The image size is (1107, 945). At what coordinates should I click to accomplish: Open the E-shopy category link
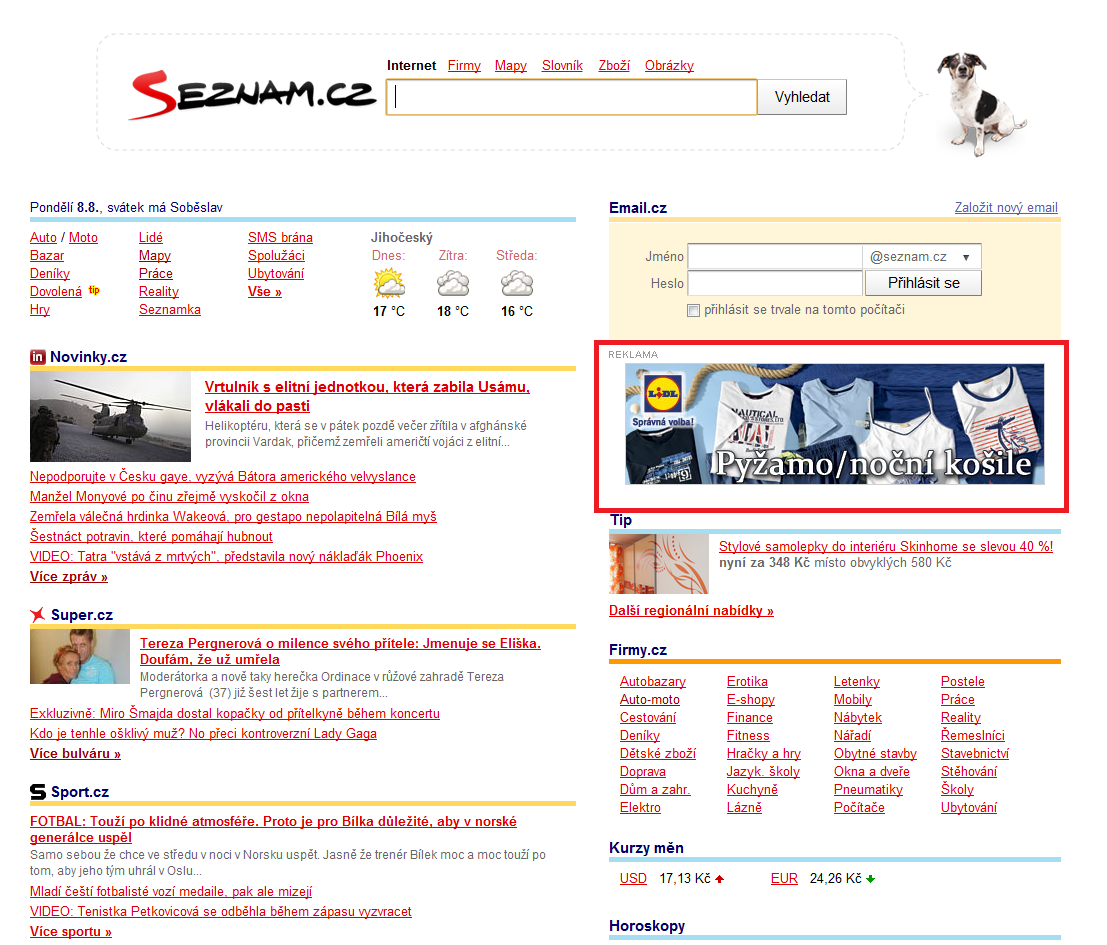[750, 699]
